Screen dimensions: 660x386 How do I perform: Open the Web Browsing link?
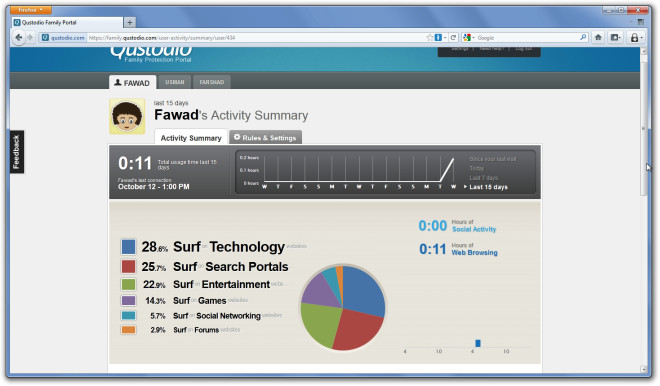coord(474,253)
